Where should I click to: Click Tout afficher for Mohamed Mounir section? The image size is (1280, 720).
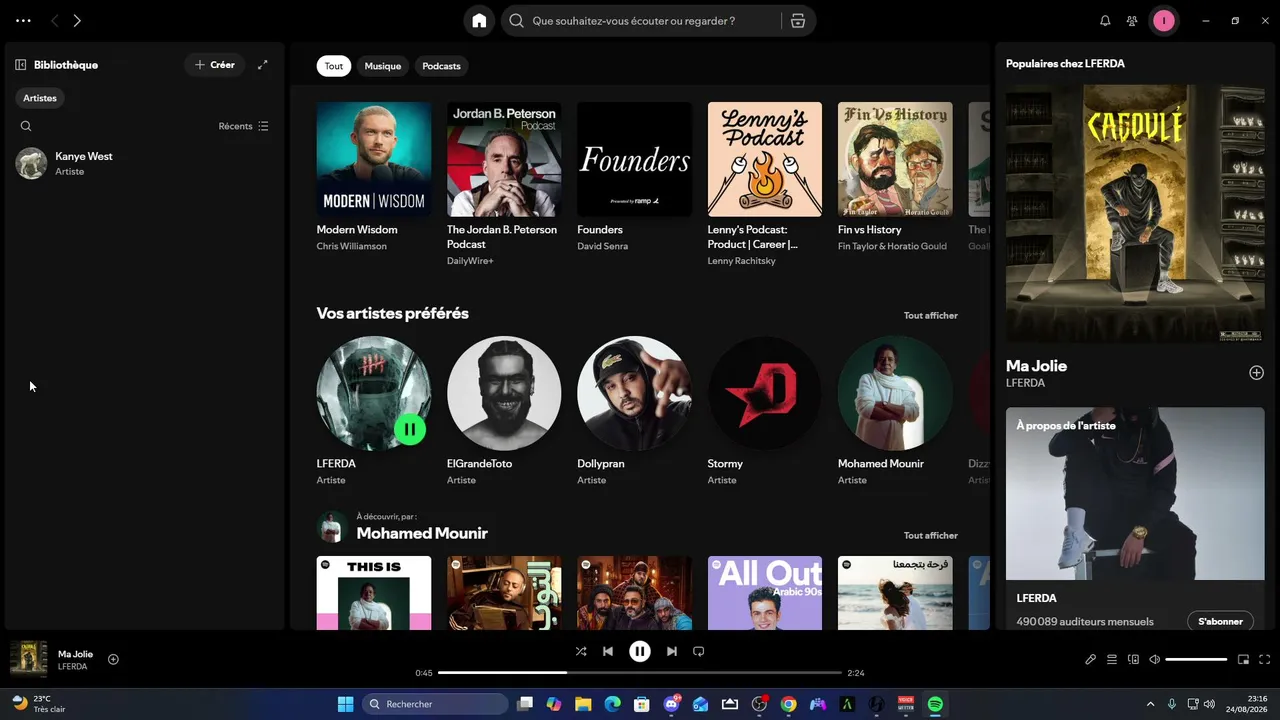click(x=931, y=535)
